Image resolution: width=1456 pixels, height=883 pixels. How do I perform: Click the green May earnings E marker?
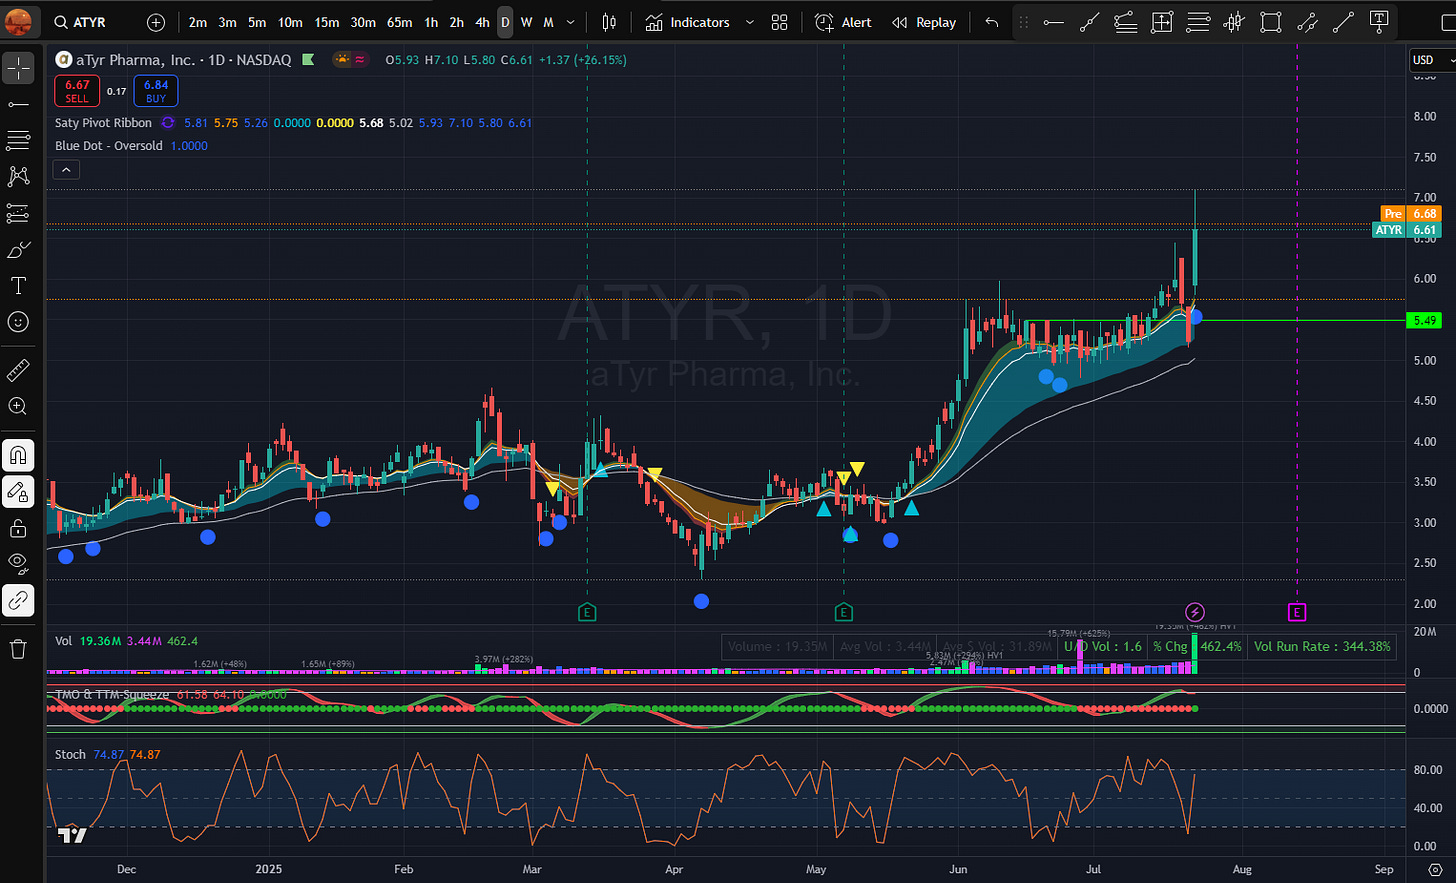point(844,612)
